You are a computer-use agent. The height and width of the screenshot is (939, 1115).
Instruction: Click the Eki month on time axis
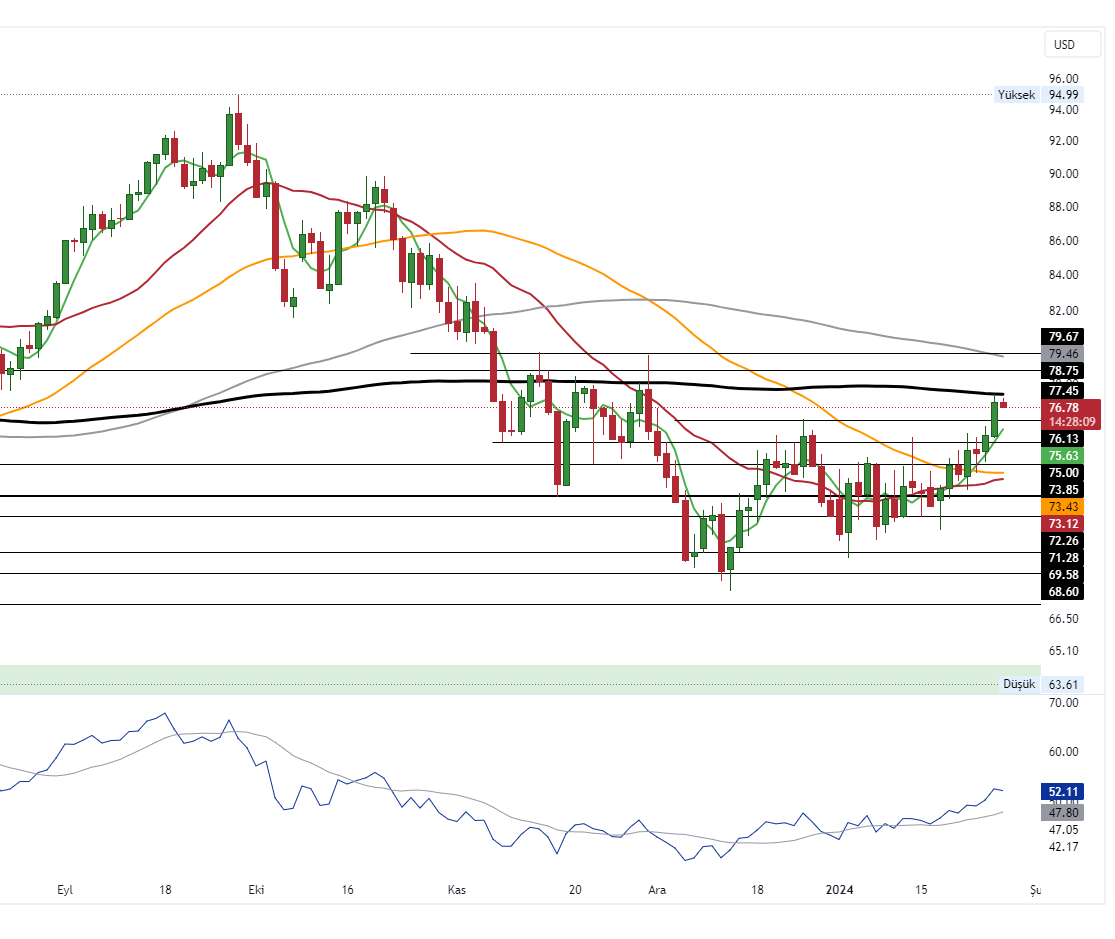click(256, 889)
